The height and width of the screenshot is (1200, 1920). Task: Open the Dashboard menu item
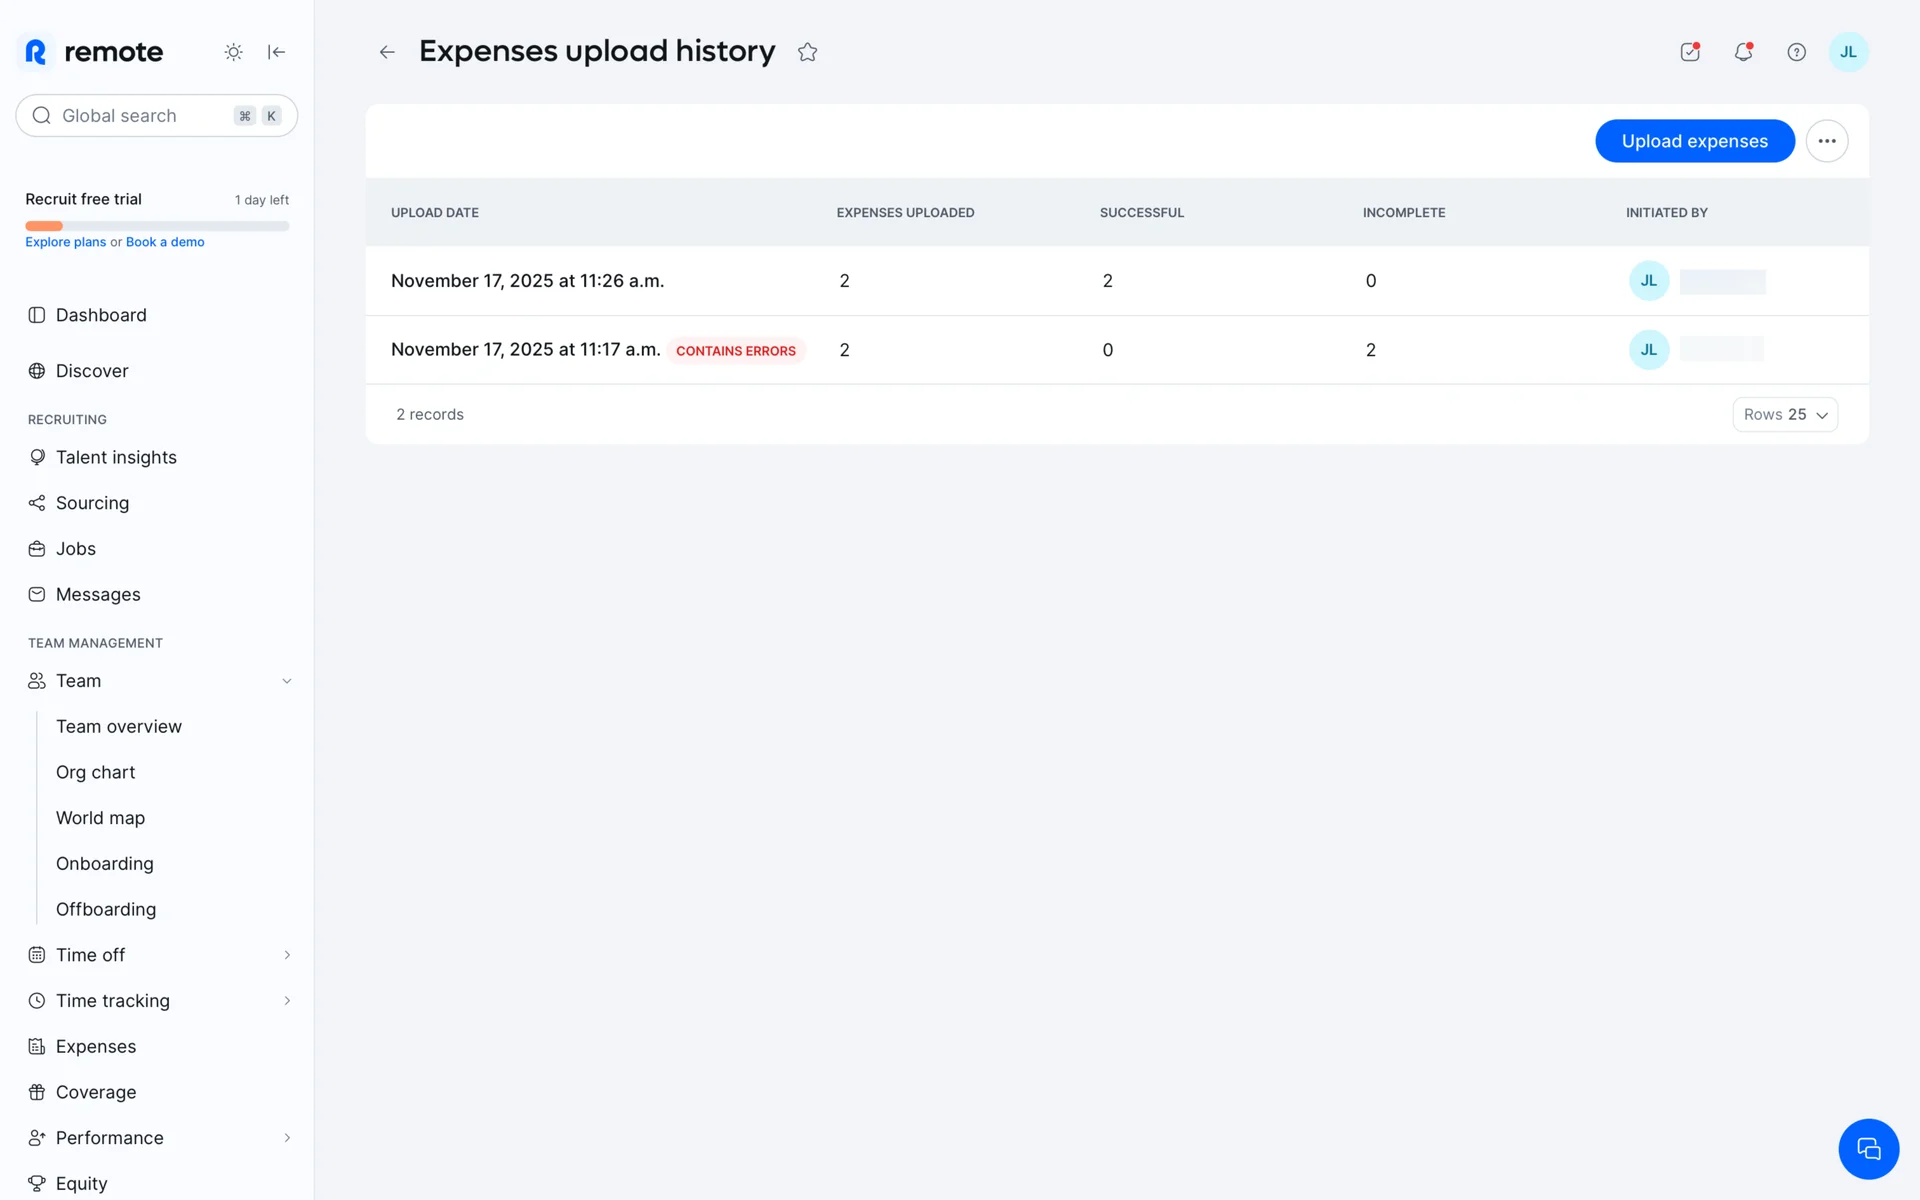[101, 315]
